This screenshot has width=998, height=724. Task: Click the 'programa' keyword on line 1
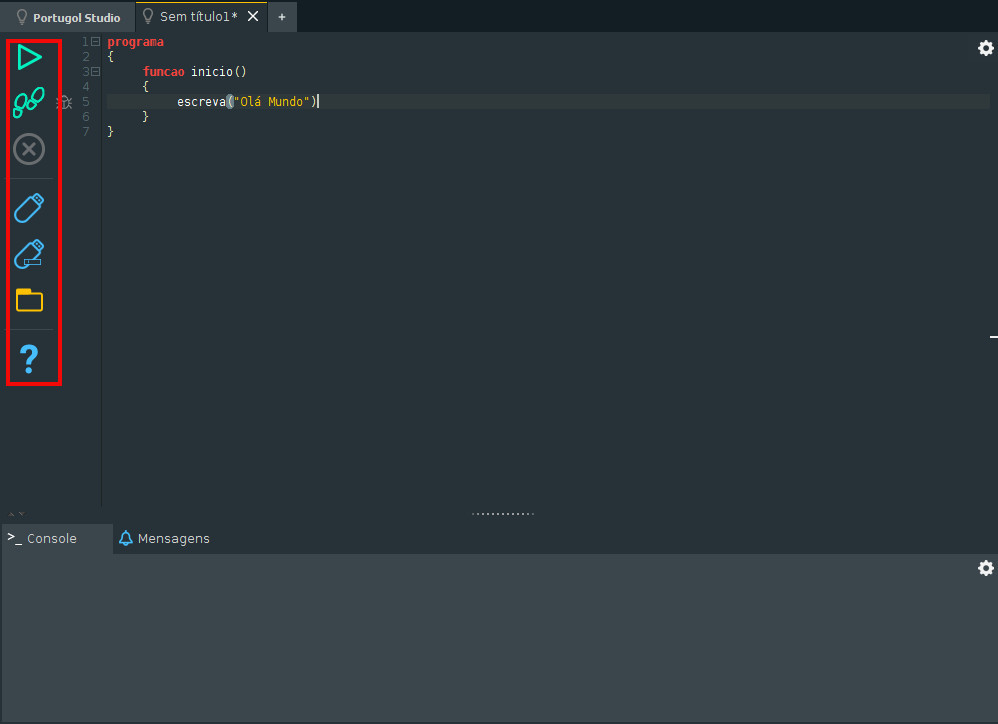click(136, 42)
